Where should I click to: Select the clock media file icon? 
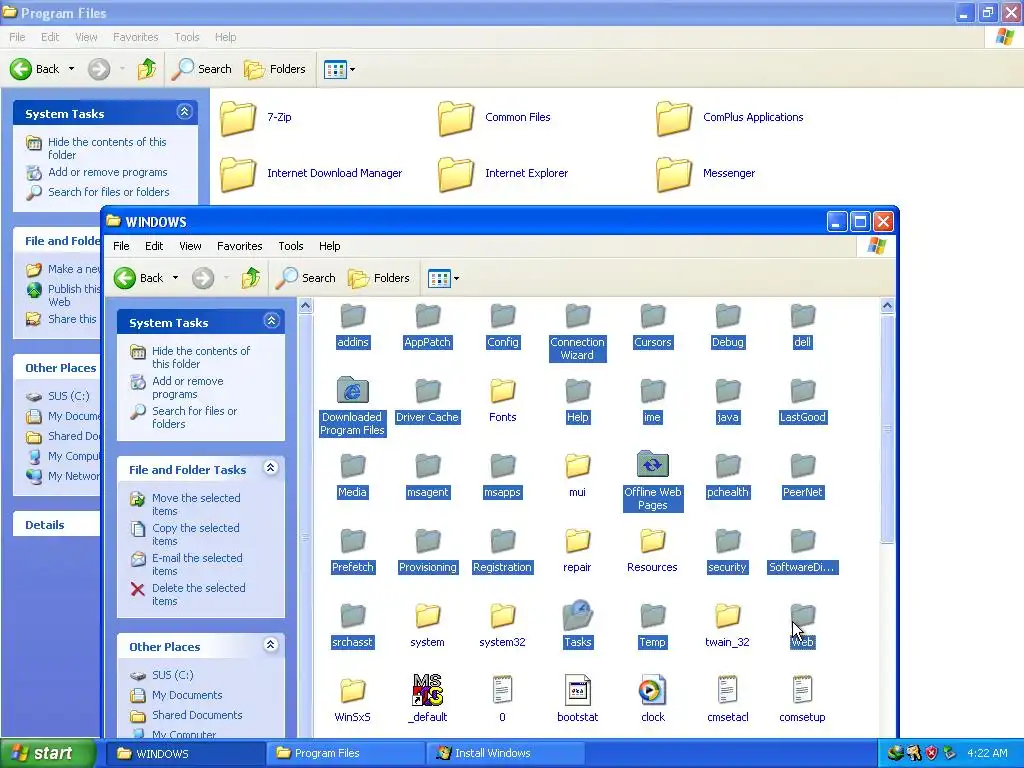pos(652,690)
